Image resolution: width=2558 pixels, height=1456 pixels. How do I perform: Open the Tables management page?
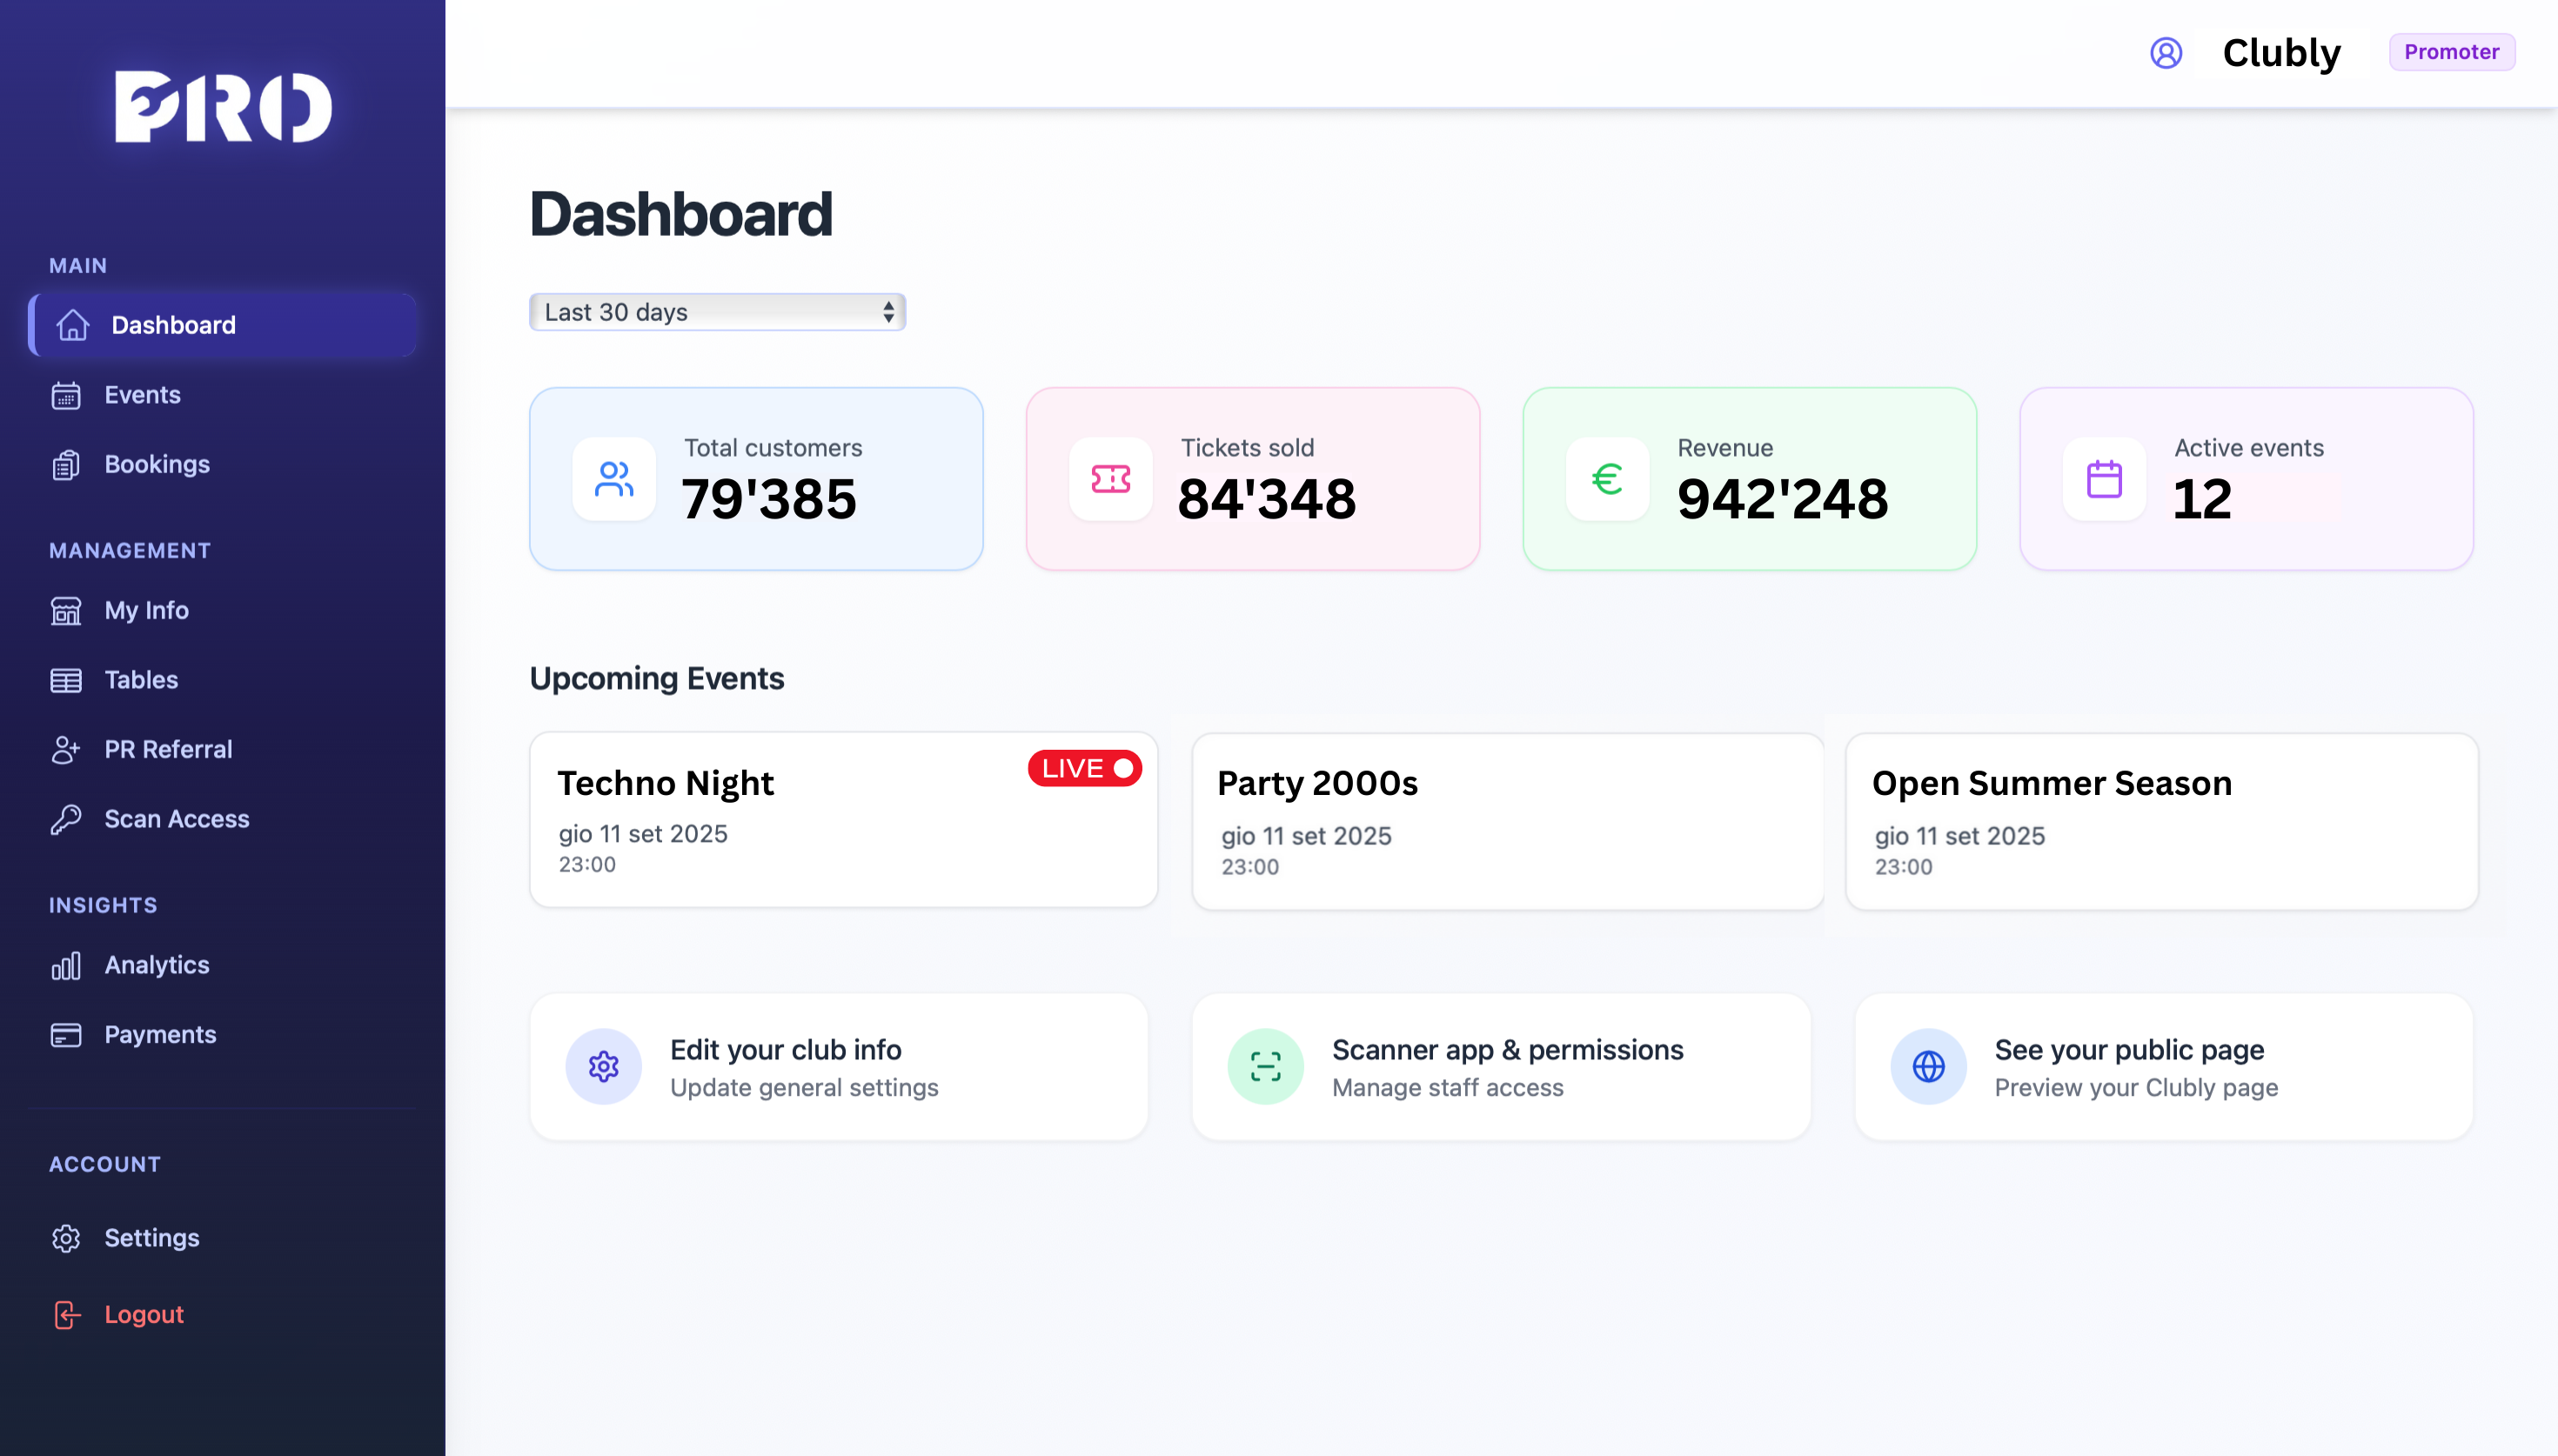pos(141,680)
